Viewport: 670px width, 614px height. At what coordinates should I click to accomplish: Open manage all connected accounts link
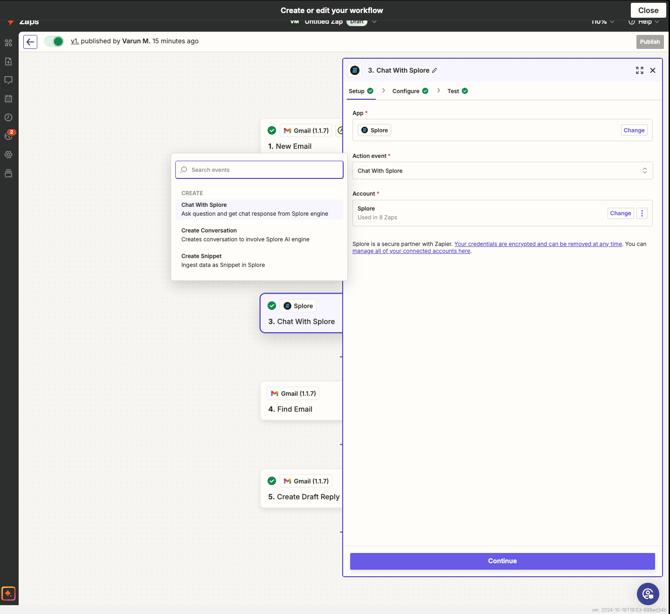(x=411, y=251)
